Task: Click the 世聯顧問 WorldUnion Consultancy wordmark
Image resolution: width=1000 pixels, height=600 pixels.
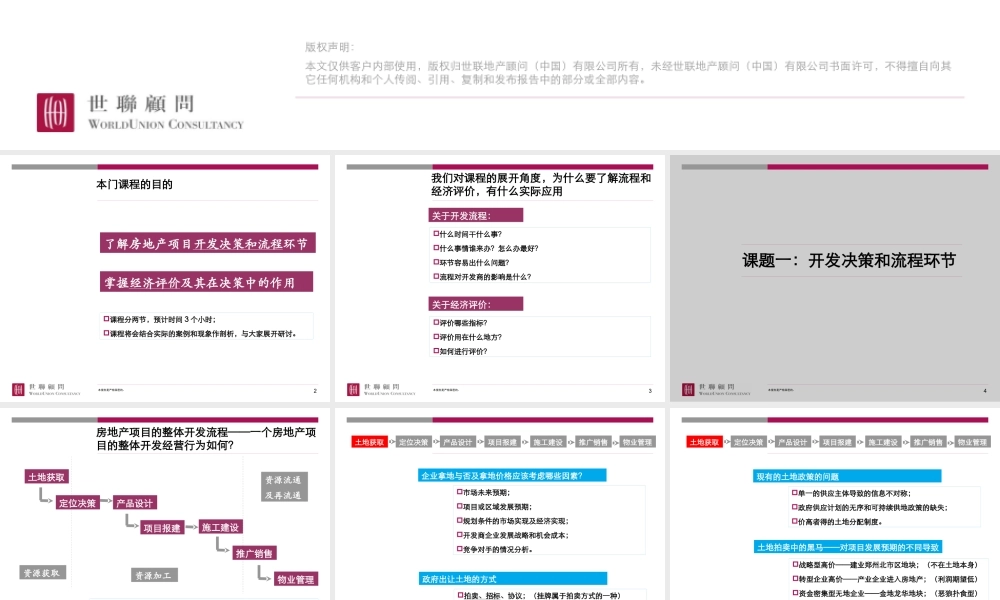Action: coord(166,112)
